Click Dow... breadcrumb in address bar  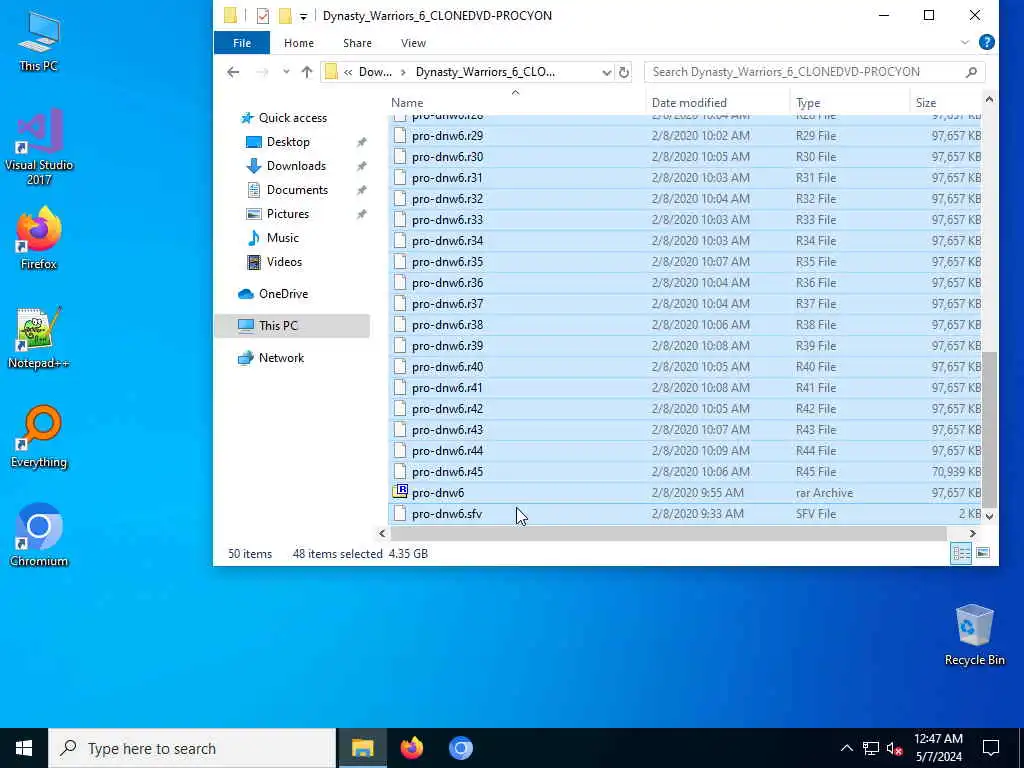click(376, 72)
